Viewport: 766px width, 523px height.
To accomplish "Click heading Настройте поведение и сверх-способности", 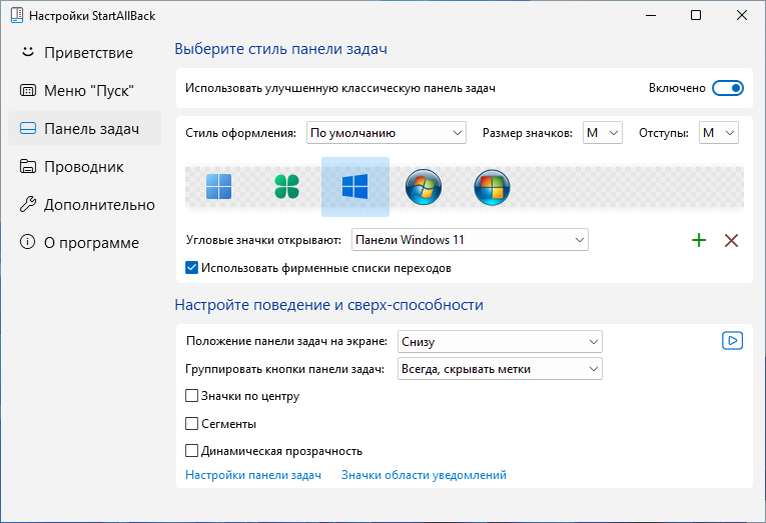I will coord(329,305).
